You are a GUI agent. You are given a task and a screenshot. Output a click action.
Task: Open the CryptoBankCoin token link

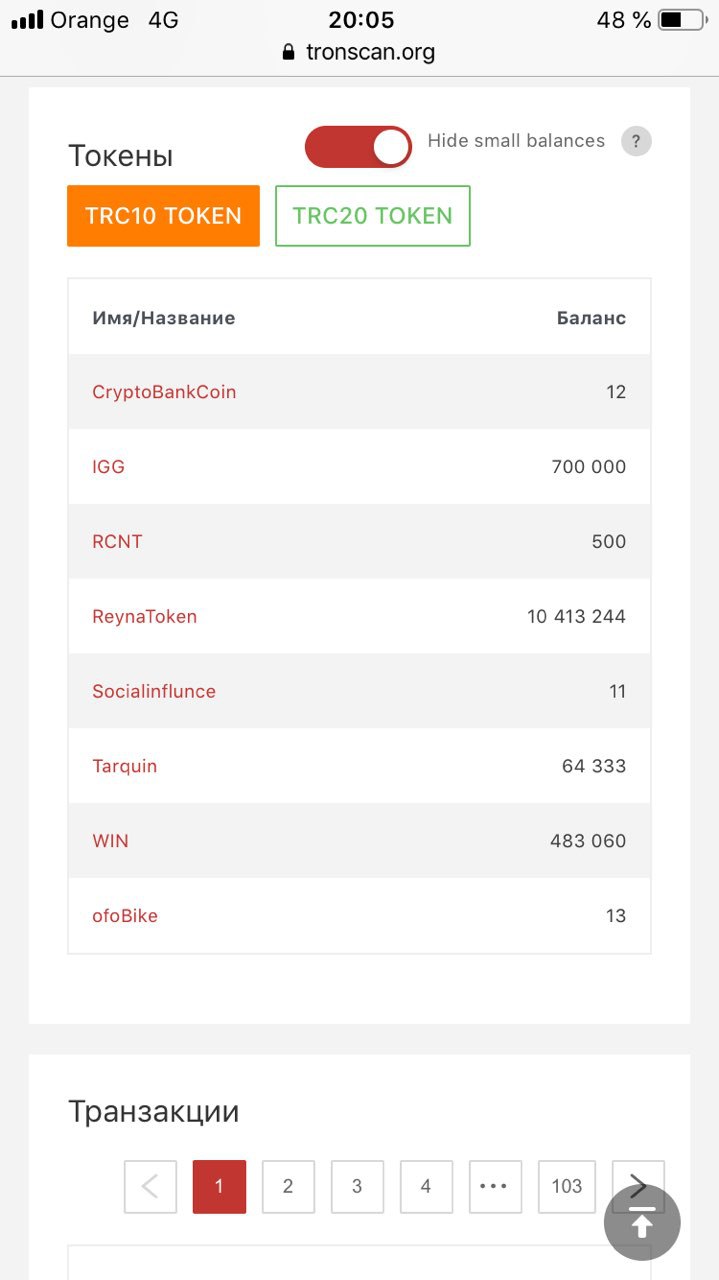(164, 392)
